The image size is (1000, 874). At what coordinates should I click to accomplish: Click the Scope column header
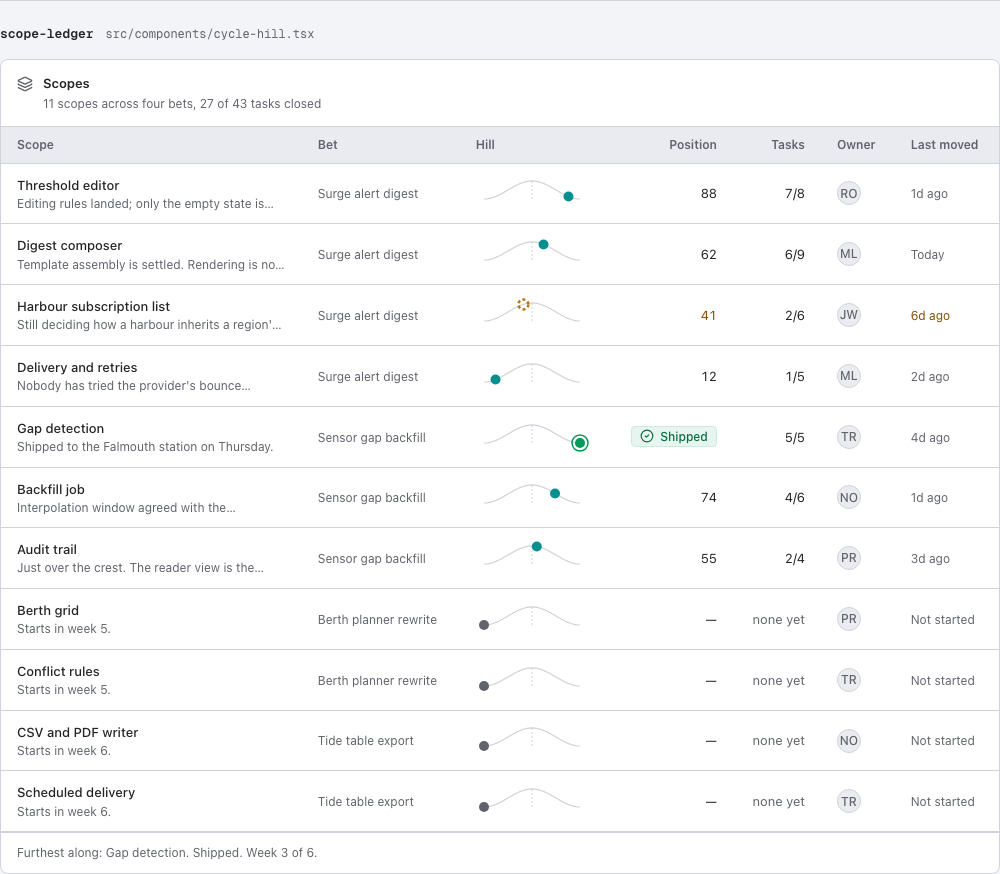click(35, 145)
